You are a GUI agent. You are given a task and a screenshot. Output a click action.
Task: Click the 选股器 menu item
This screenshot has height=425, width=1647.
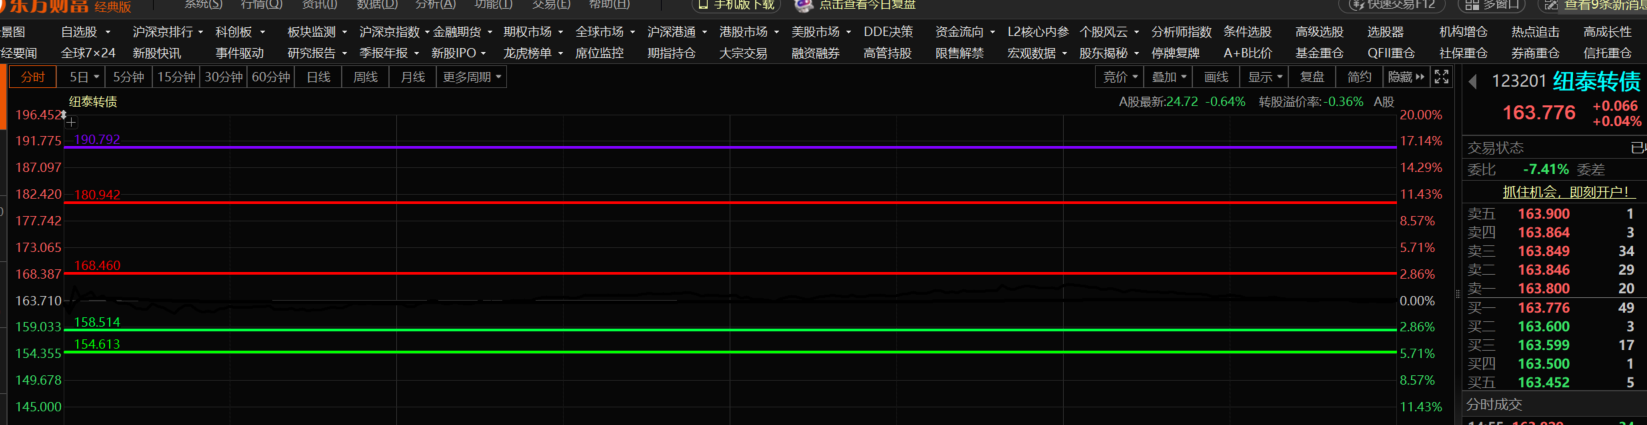1385,32
